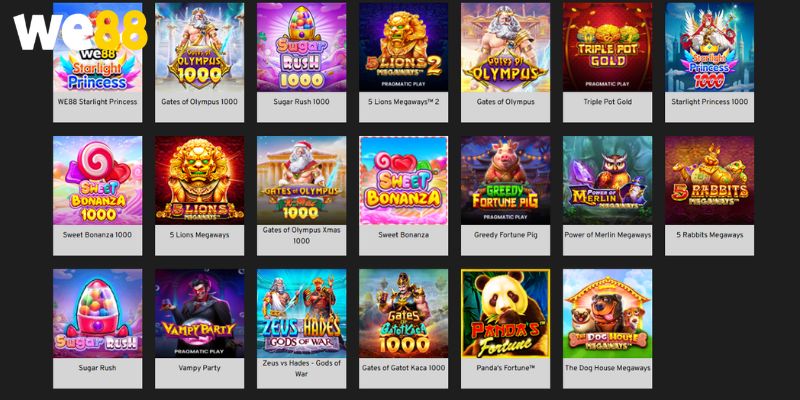800x400 pixels.
Task: Click the Gates of Gatot Kaca 1000 label
Action: [x=404, y=368]
